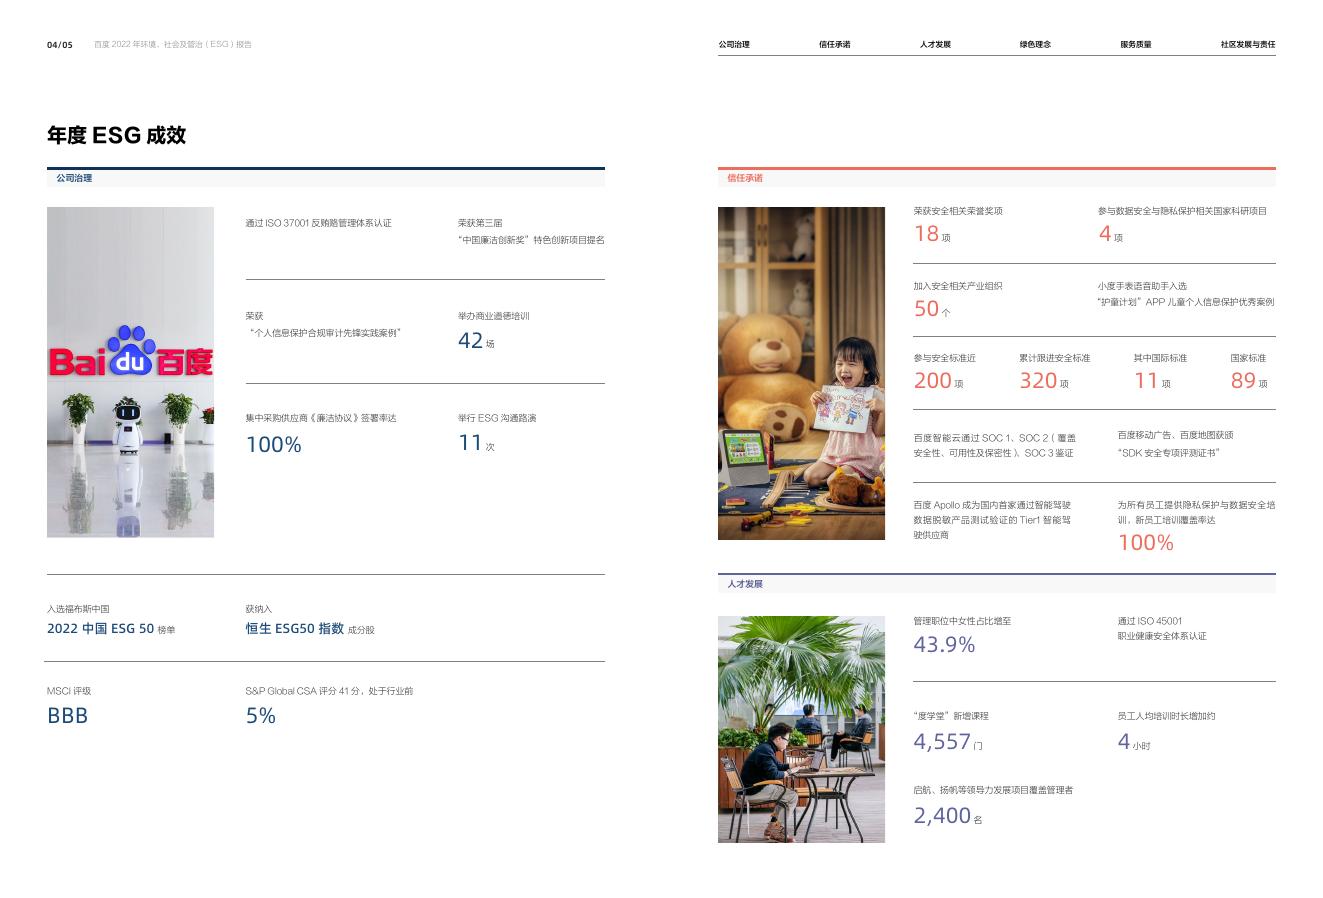The image size is (1323, 898).
Task: Click the figure 43.9%
Action: pyautogui.click(x=944, y=645)
